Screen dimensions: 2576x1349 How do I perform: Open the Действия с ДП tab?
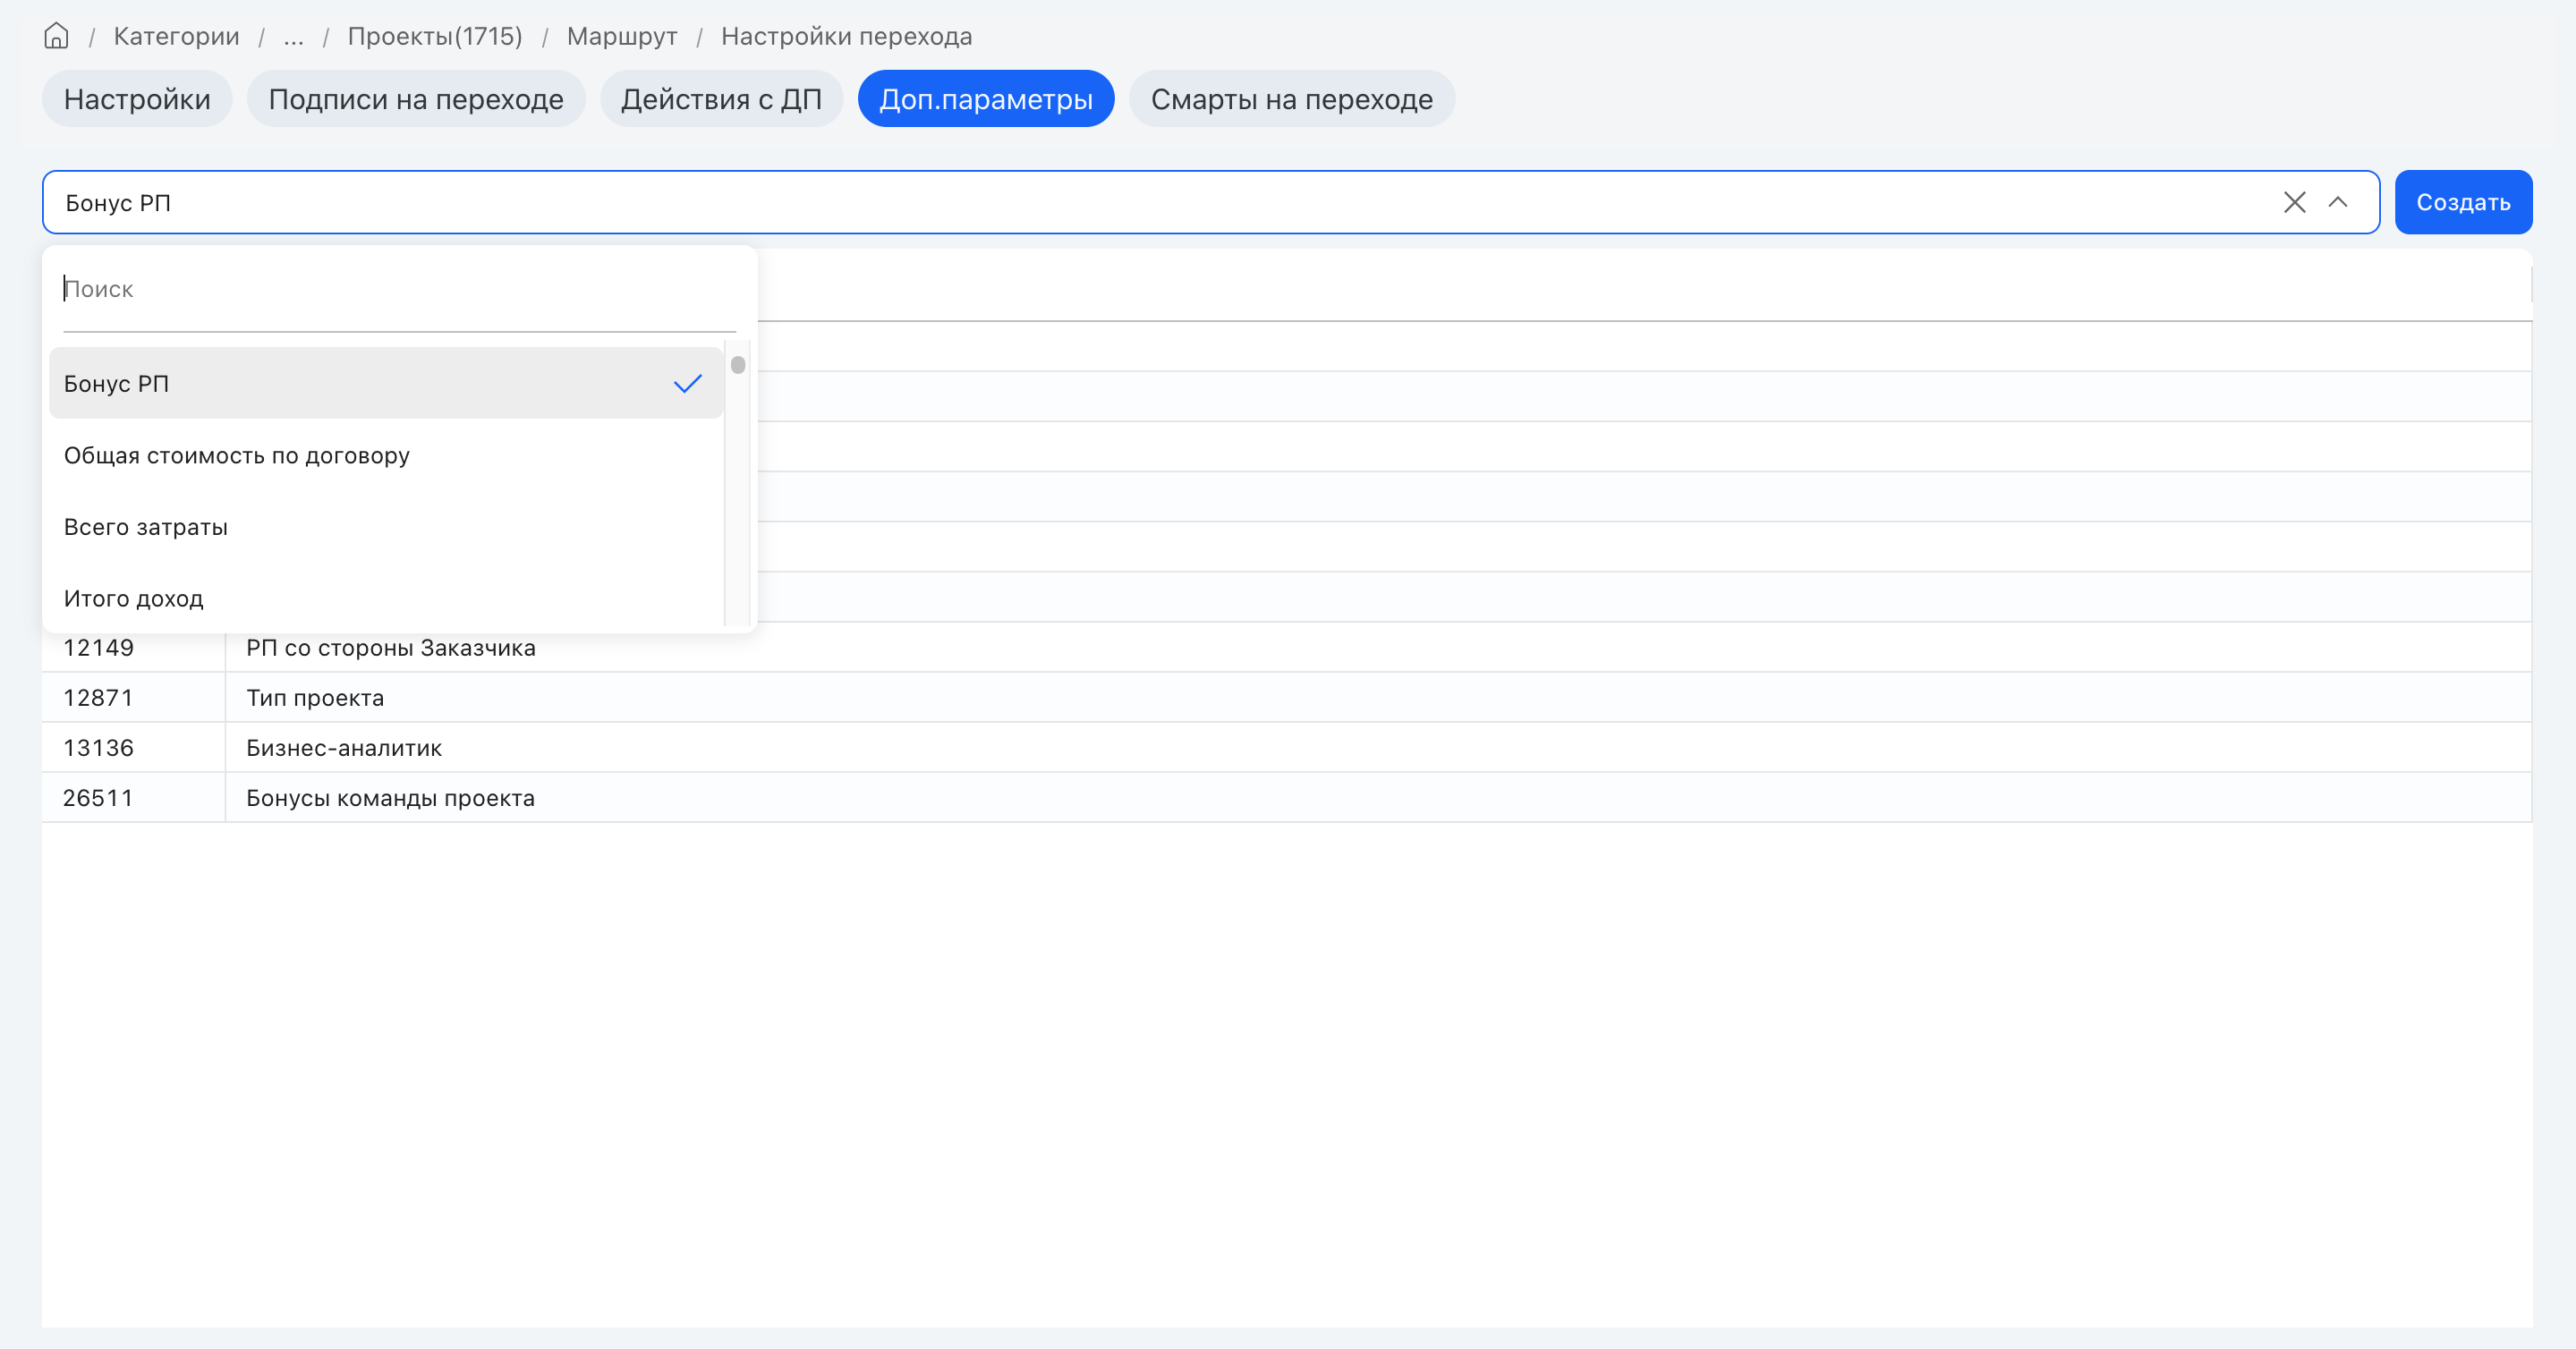(x=721, y=99)
